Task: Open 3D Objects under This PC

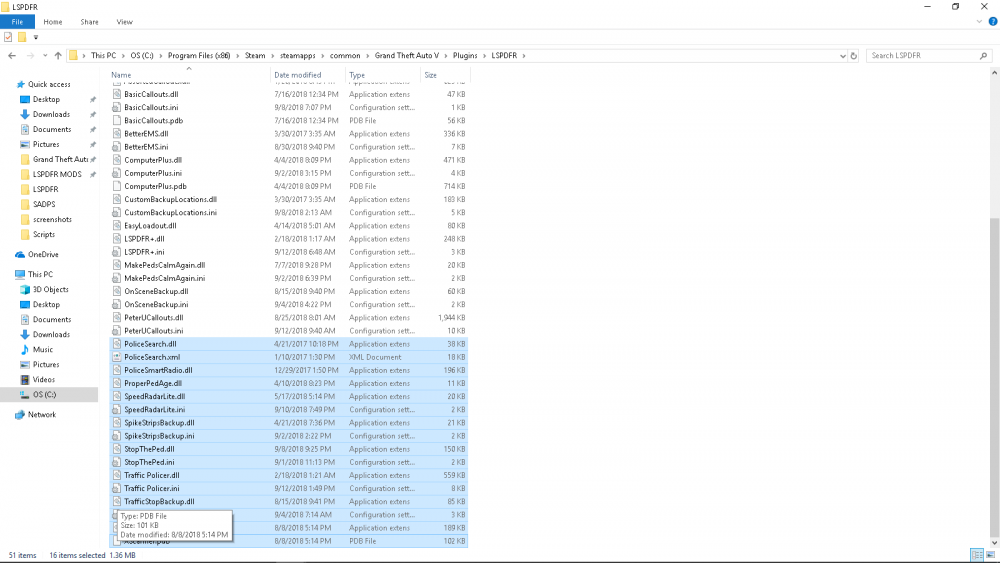Action: tap(50, 289)
